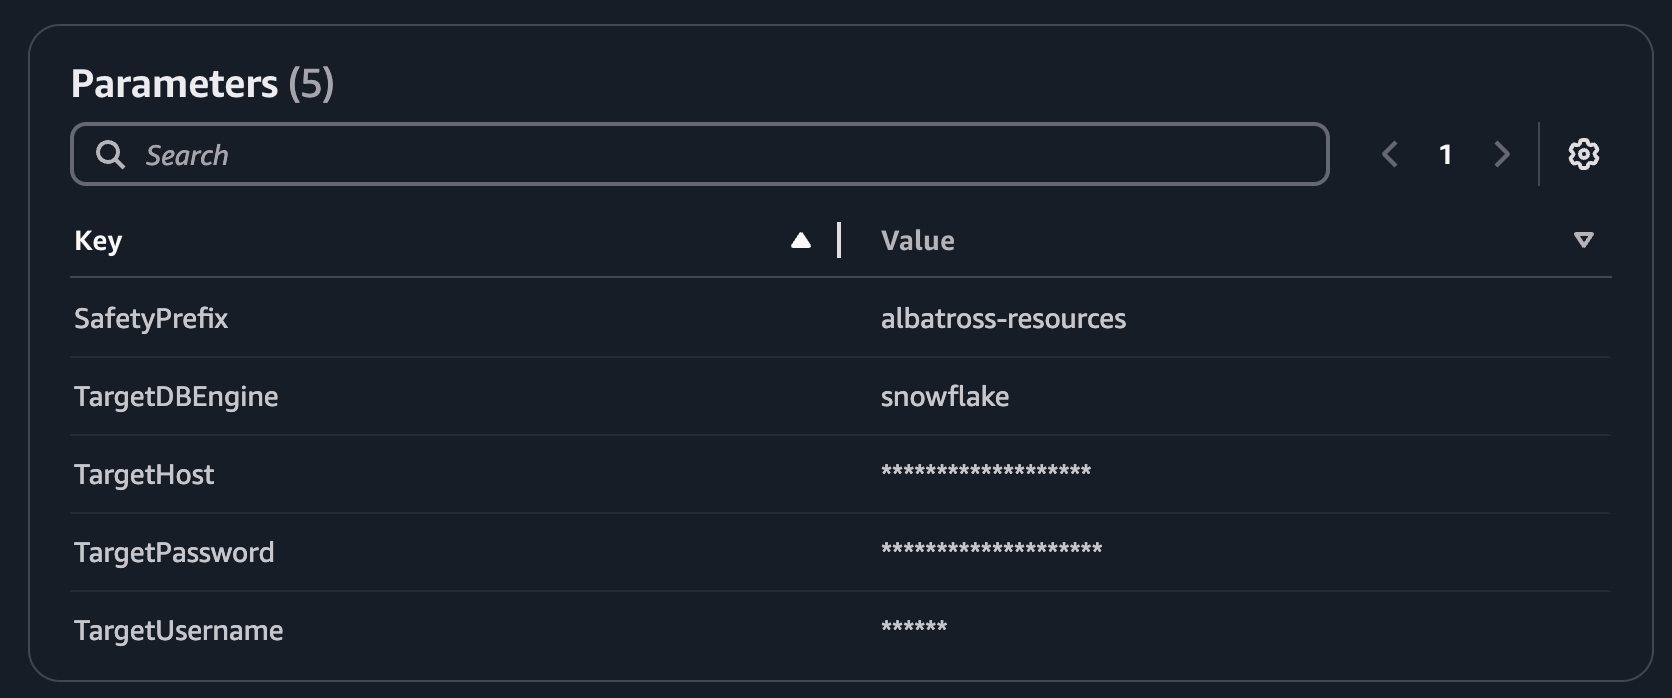Focus the parameters Search field
This screenshot has width=1672, height=698.
pos(699,154)
